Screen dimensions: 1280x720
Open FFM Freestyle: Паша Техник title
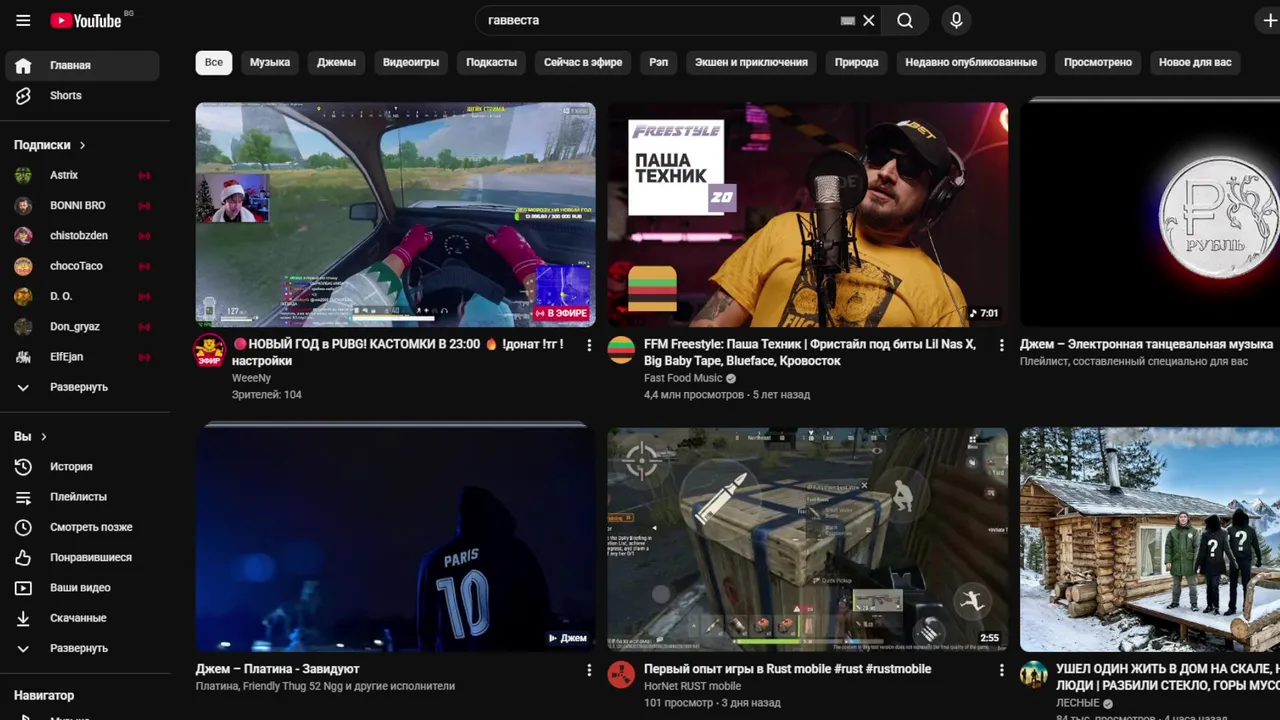(810, 352)
